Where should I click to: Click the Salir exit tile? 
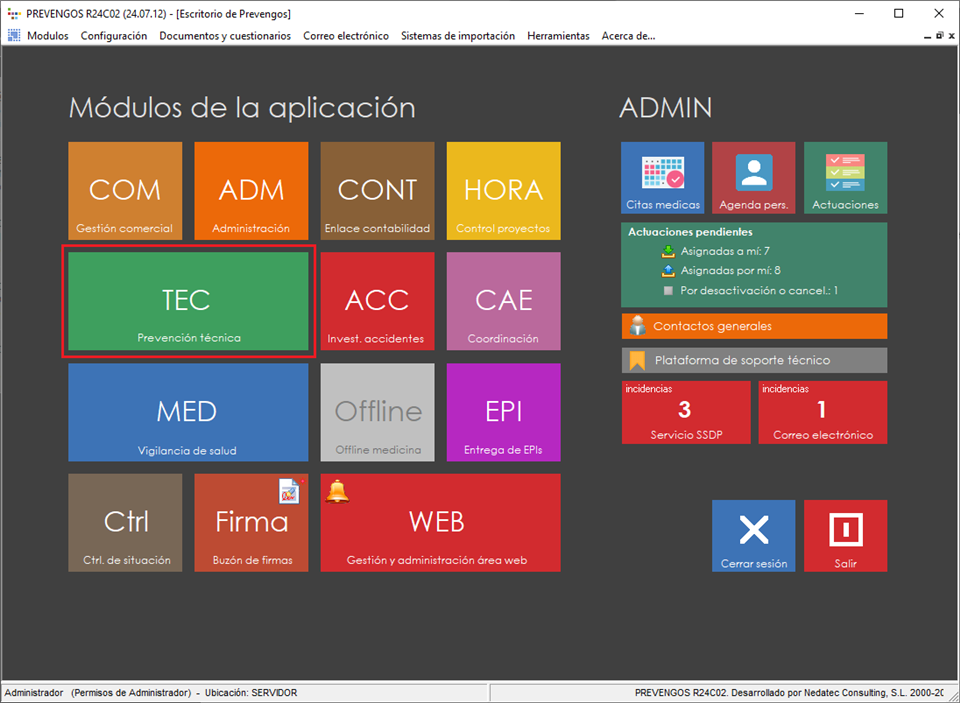[845, 535]
